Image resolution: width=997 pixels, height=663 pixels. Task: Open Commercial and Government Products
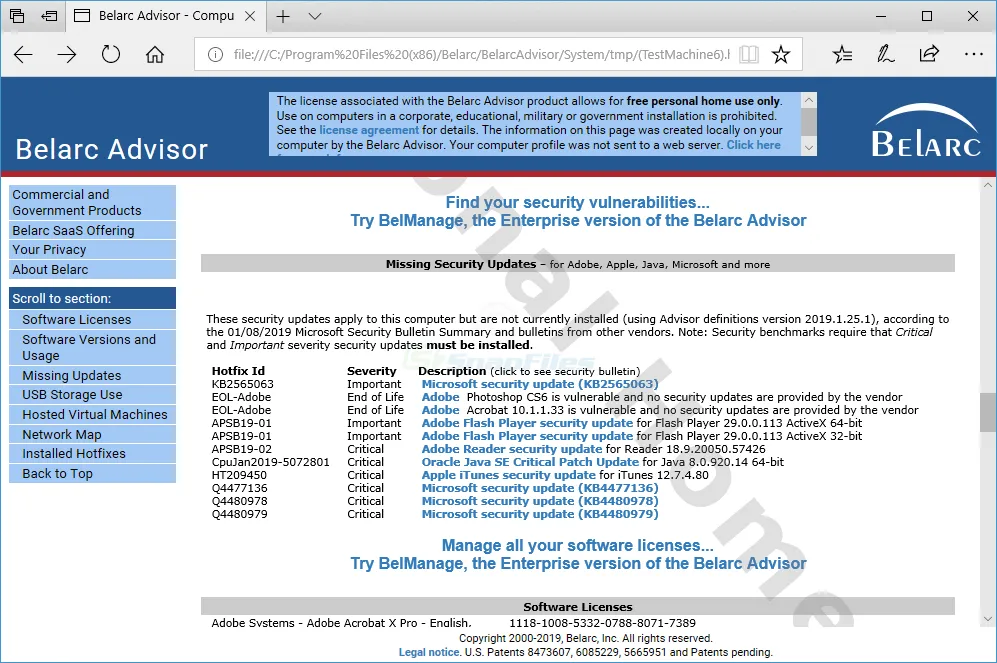point(92,202)
